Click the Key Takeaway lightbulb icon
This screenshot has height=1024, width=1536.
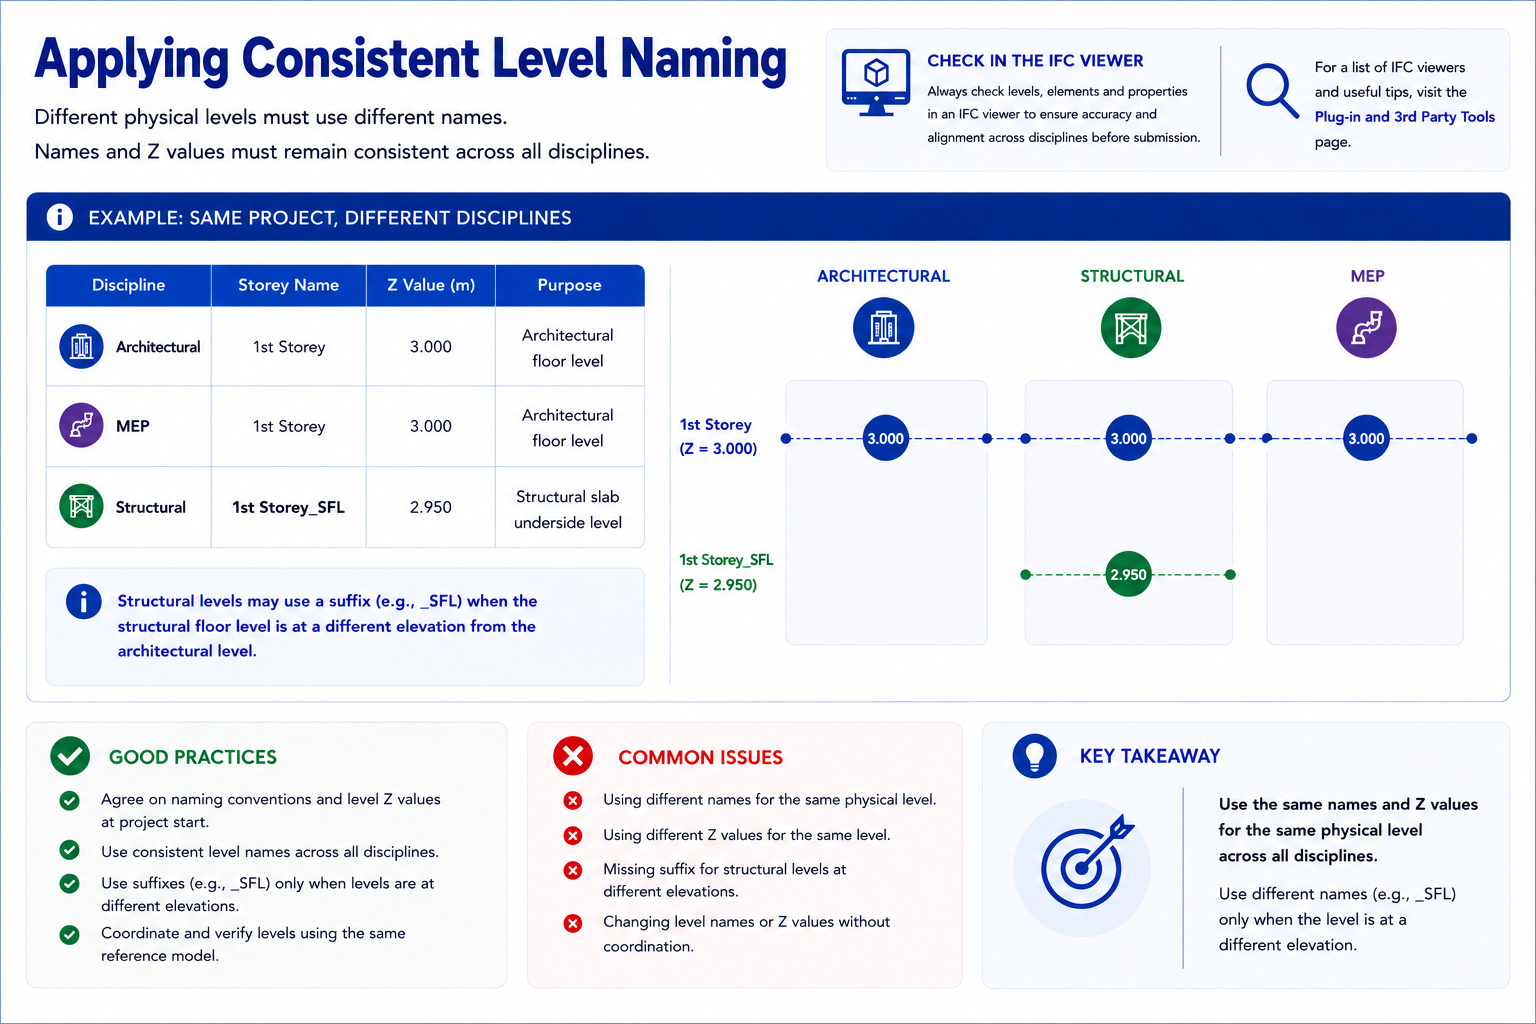(x=1034, y=756)
